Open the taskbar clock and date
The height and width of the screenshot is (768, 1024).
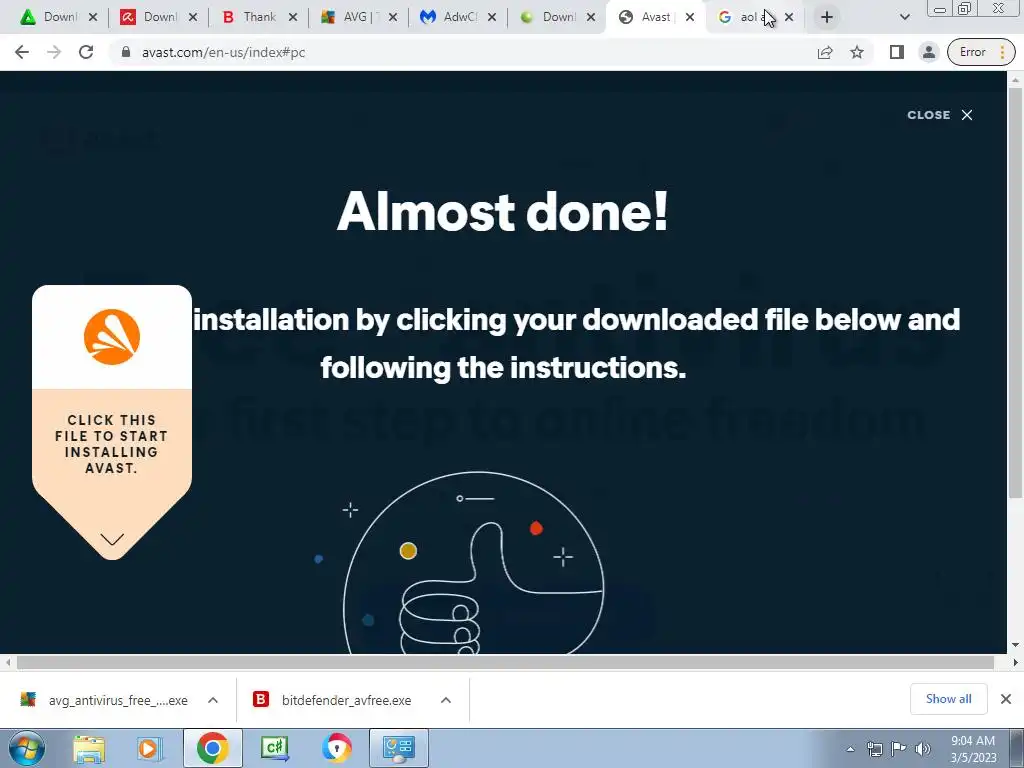[x=973, y=749]
